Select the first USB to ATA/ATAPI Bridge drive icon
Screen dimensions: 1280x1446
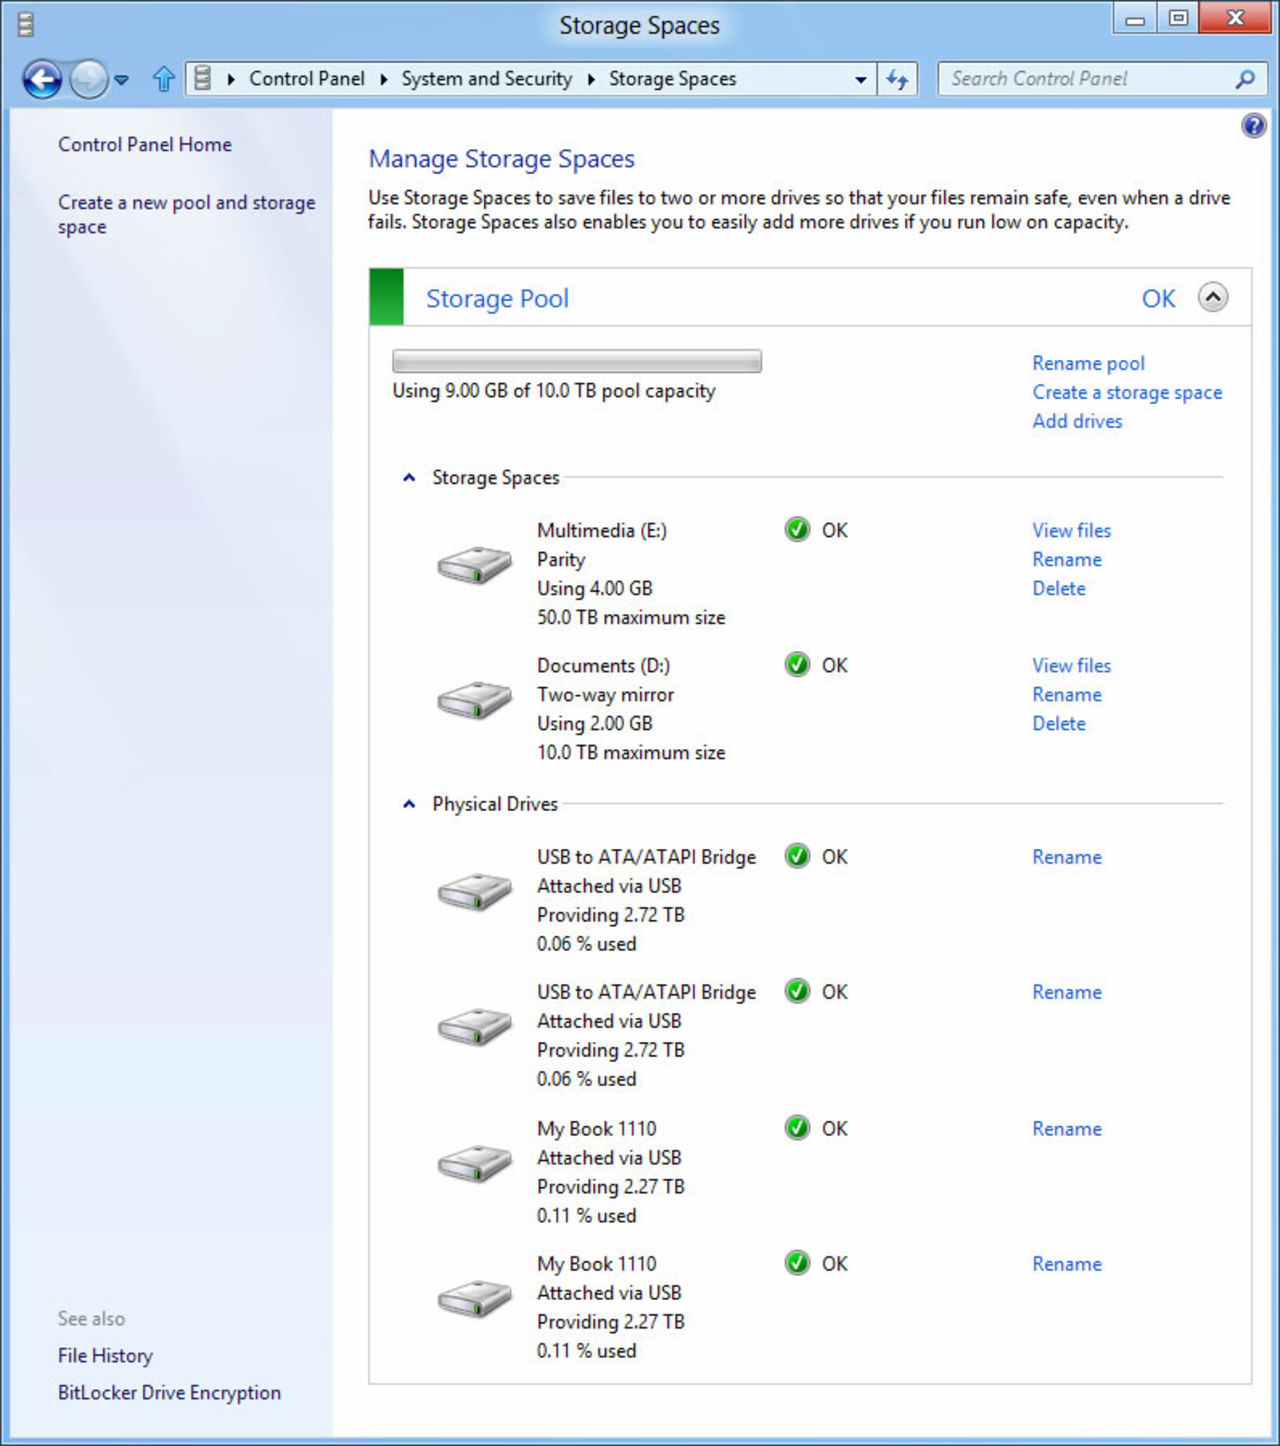pyautogui.click(x=473, y=893)
